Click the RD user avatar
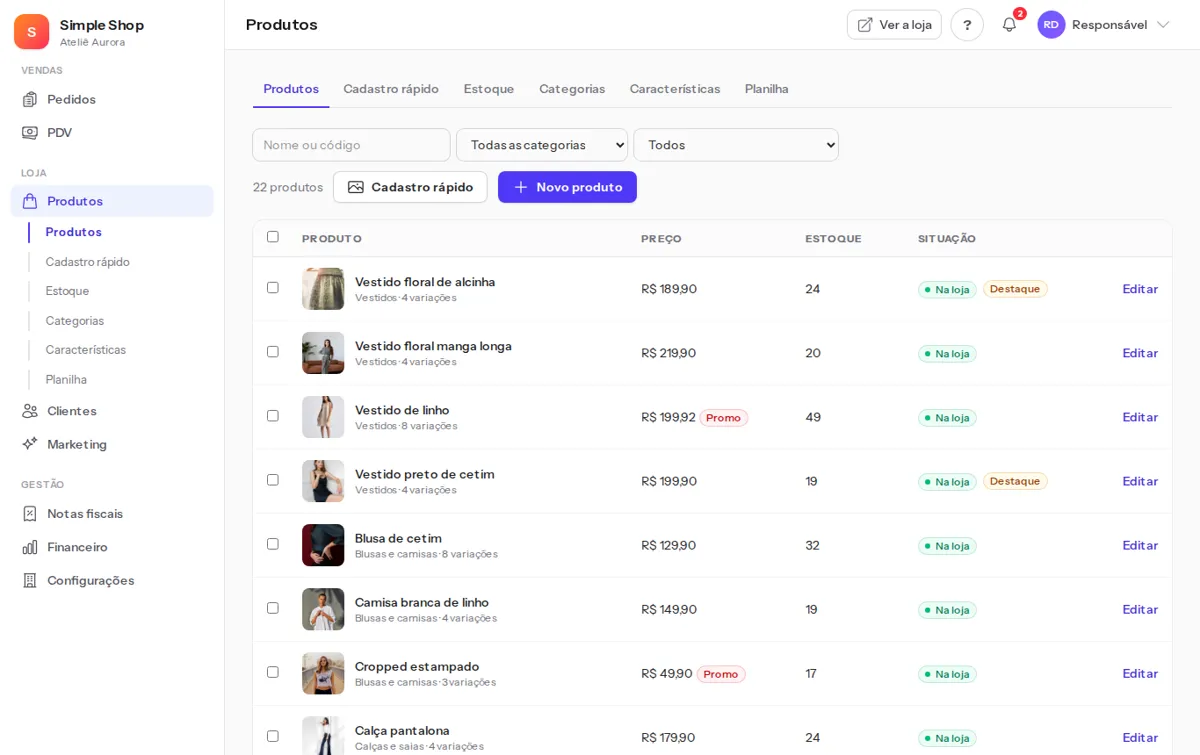 tap(1051, 25)
